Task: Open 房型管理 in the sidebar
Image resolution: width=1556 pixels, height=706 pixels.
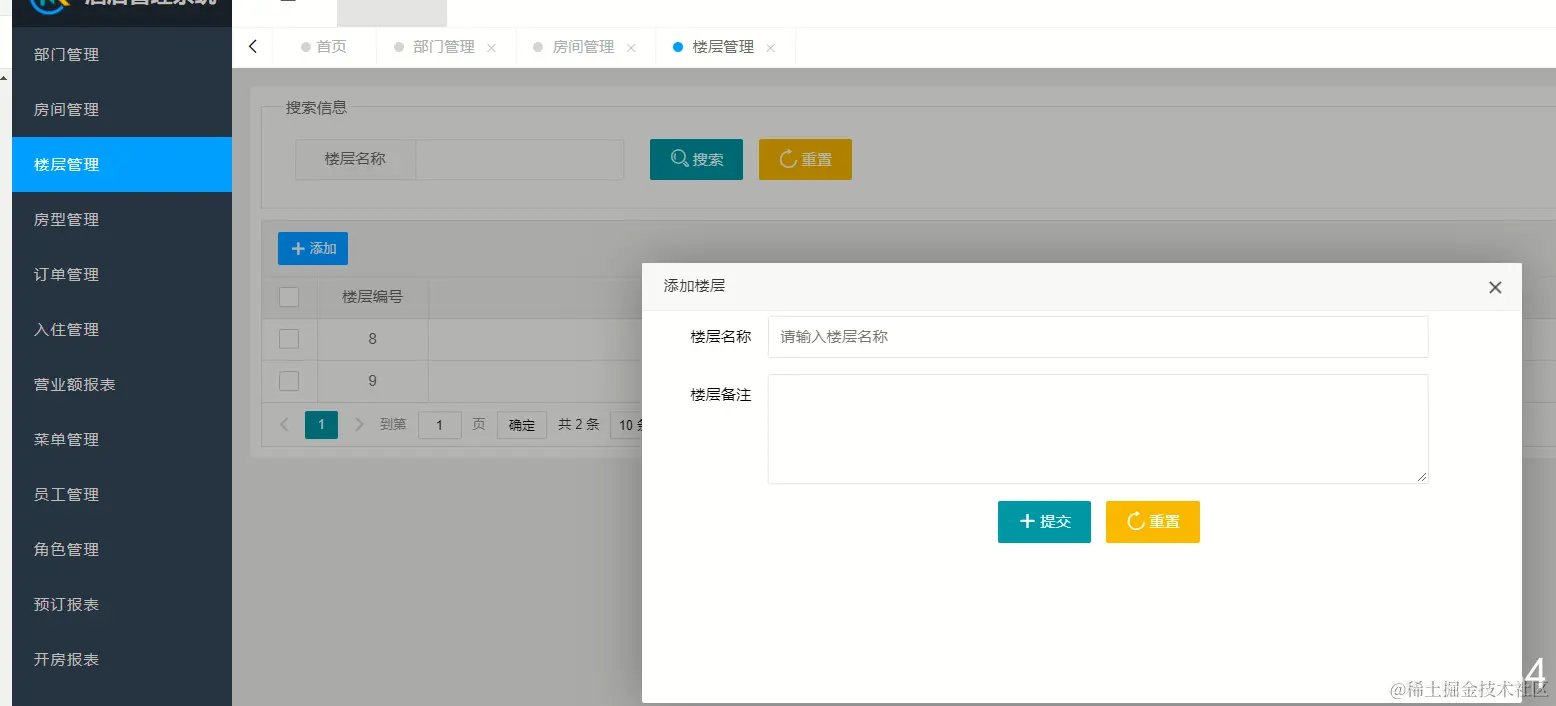Action: pyautogui.click(x=122, y=220)
